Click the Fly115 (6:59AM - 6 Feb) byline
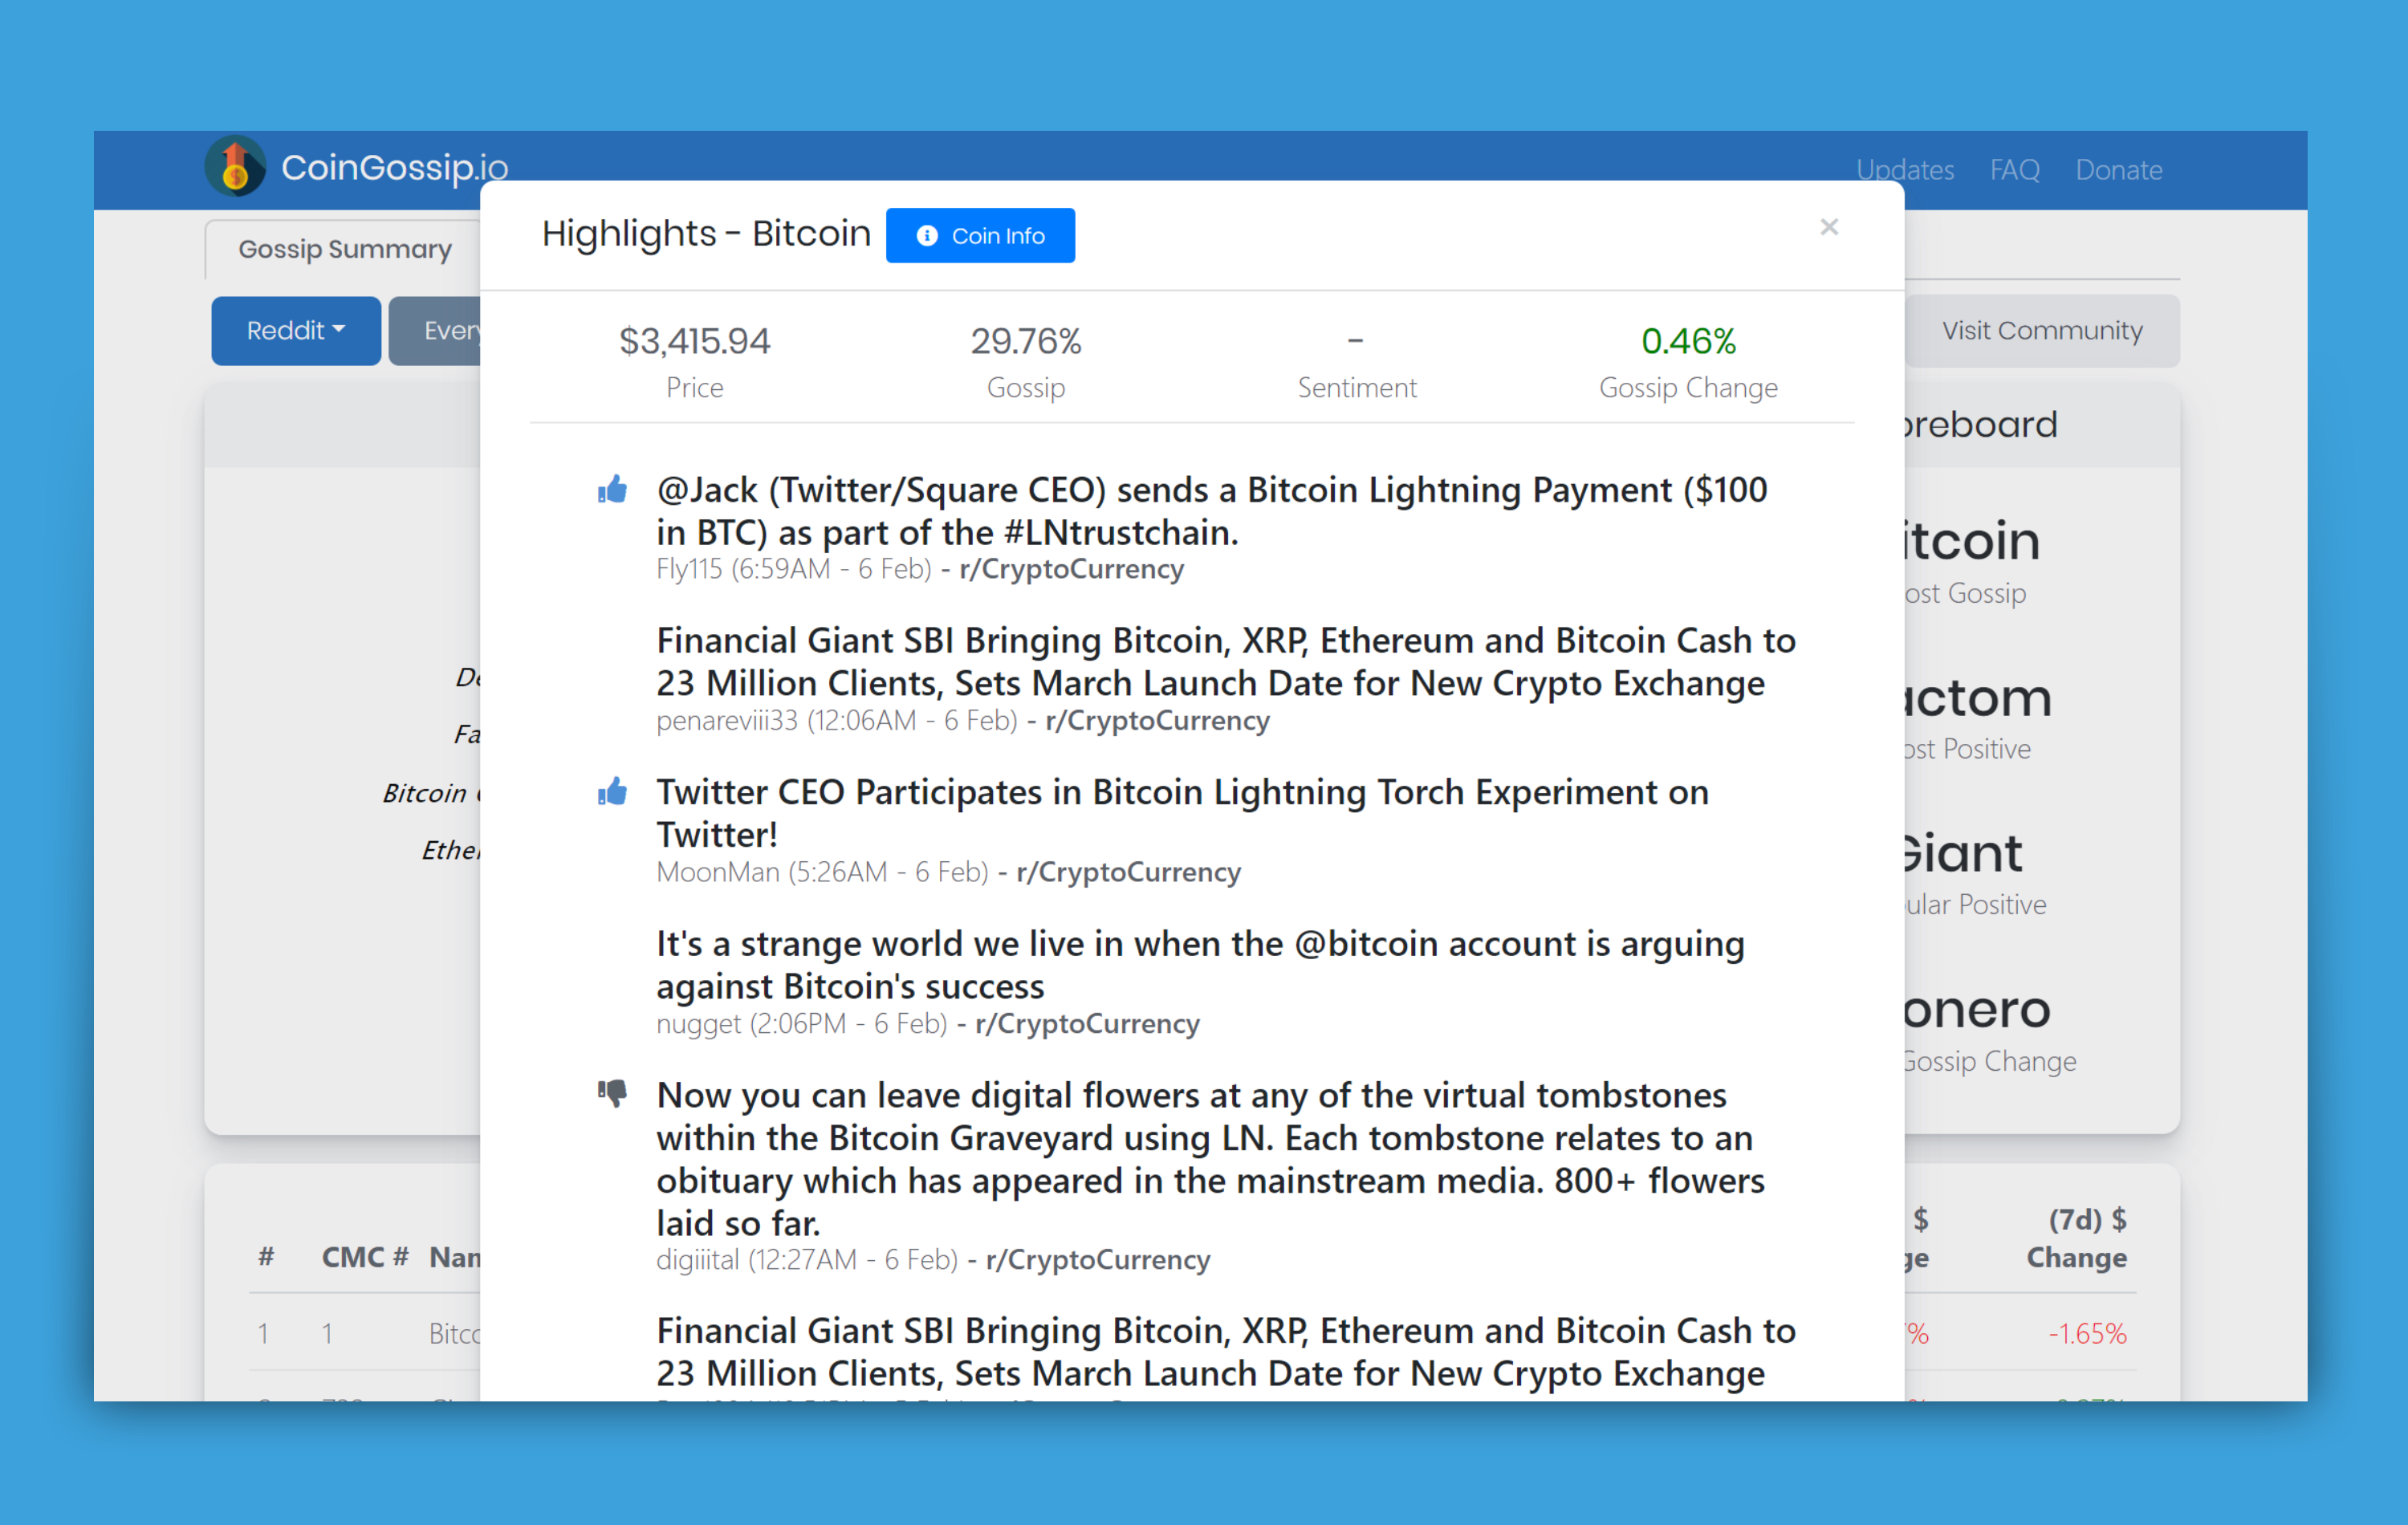The image size is (2408, 1525). click(794, 569)
